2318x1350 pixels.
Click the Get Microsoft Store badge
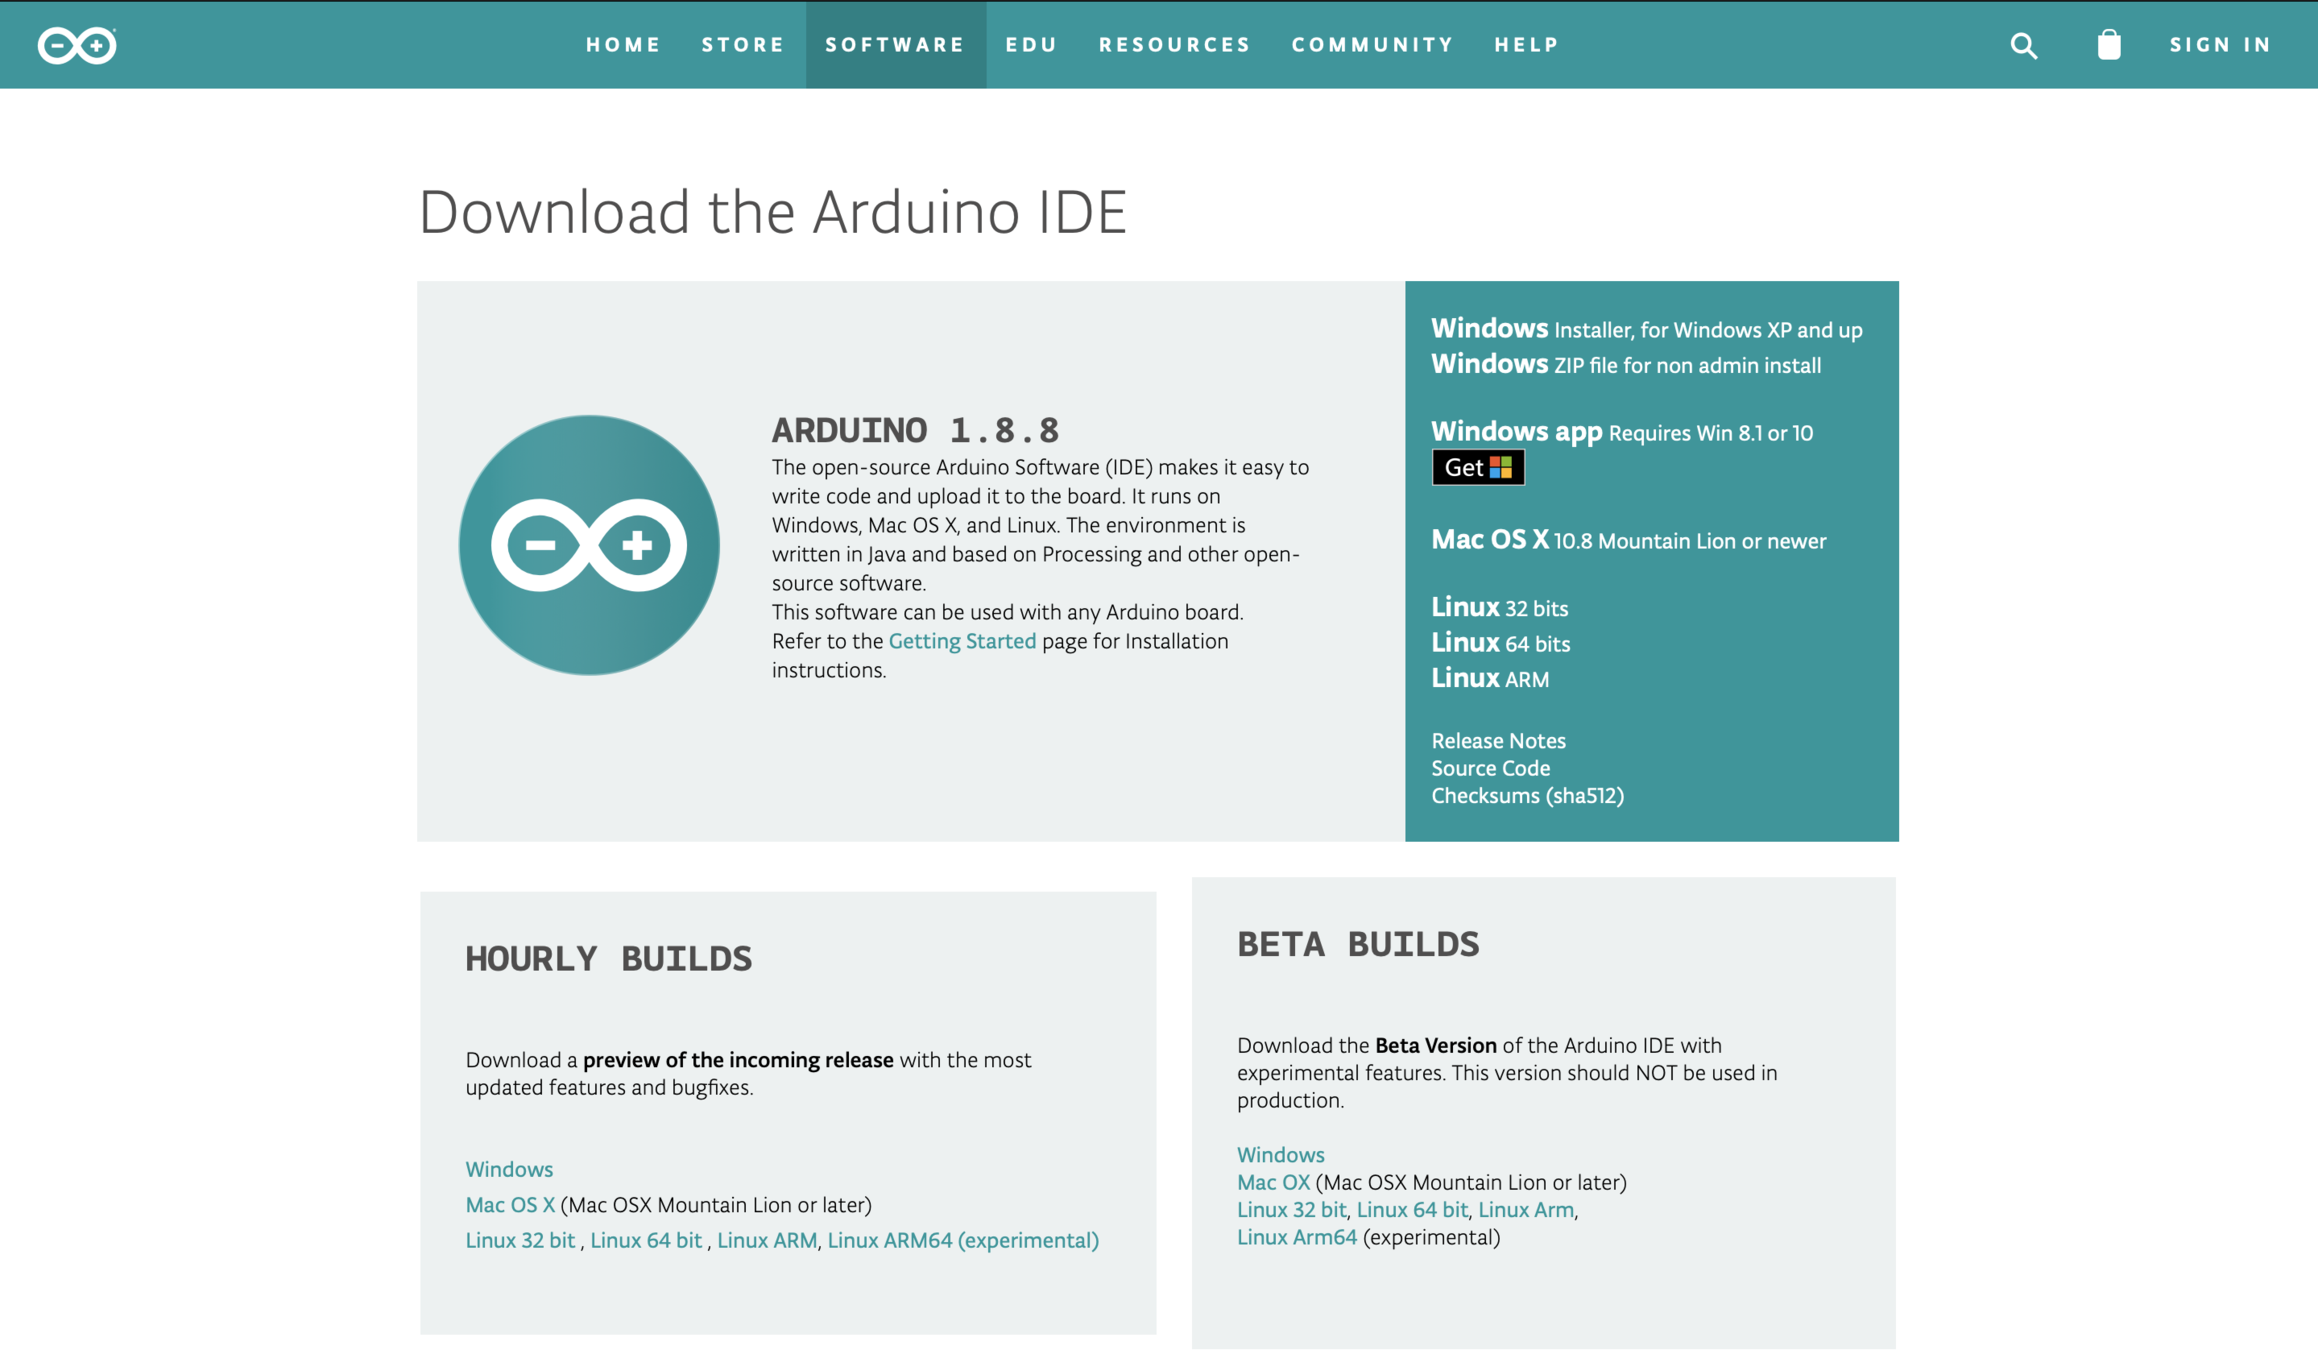1477,467
